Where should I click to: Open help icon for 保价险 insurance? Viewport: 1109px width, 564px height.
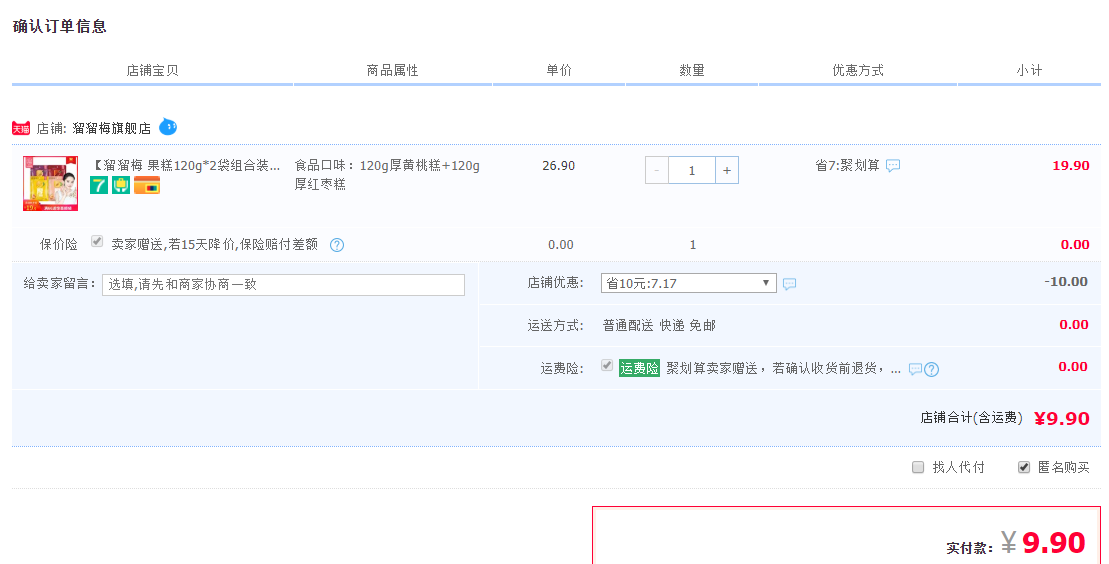point(337,245)
